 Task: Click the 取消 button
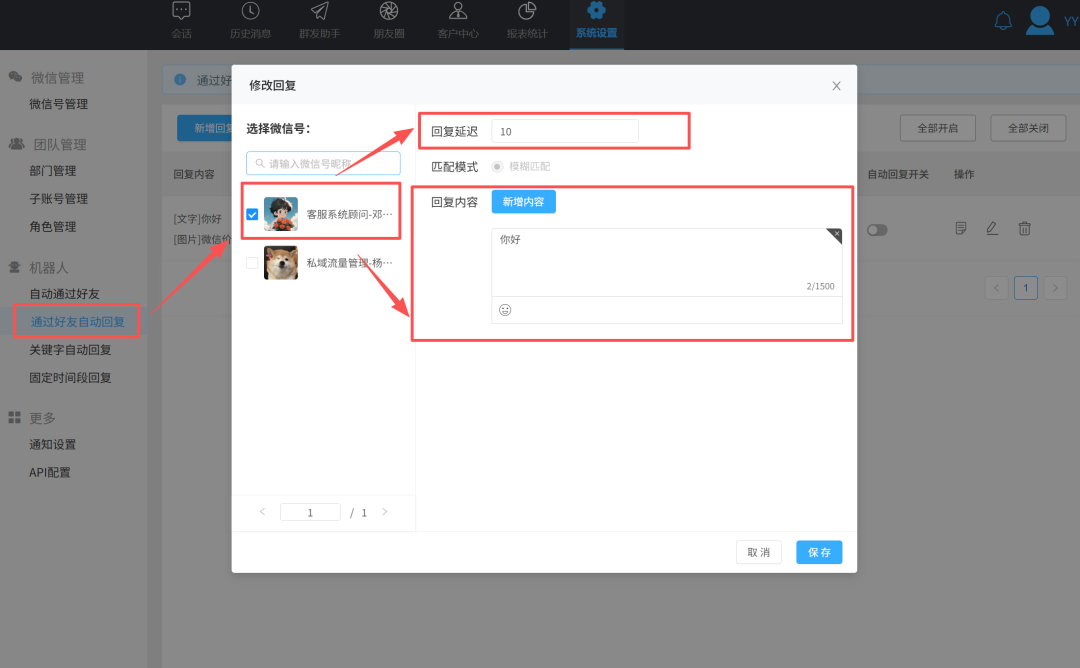(758, 552)
